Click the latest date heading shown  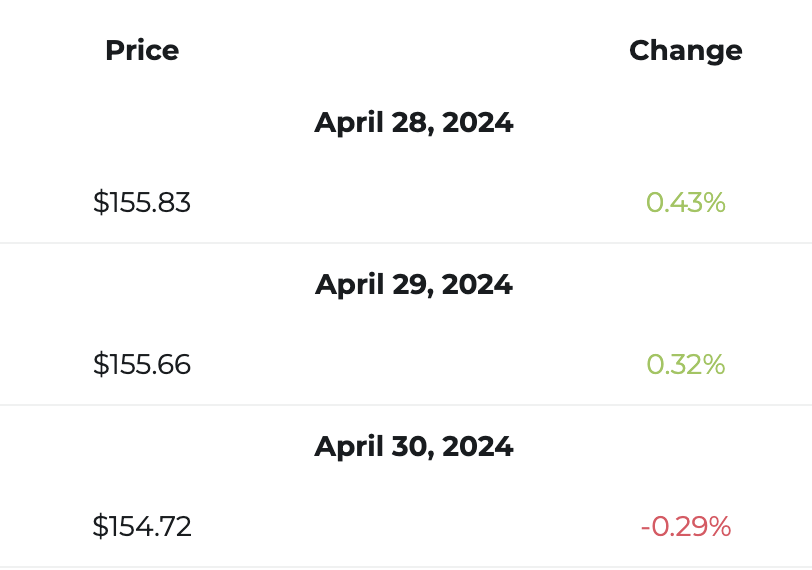413,446
